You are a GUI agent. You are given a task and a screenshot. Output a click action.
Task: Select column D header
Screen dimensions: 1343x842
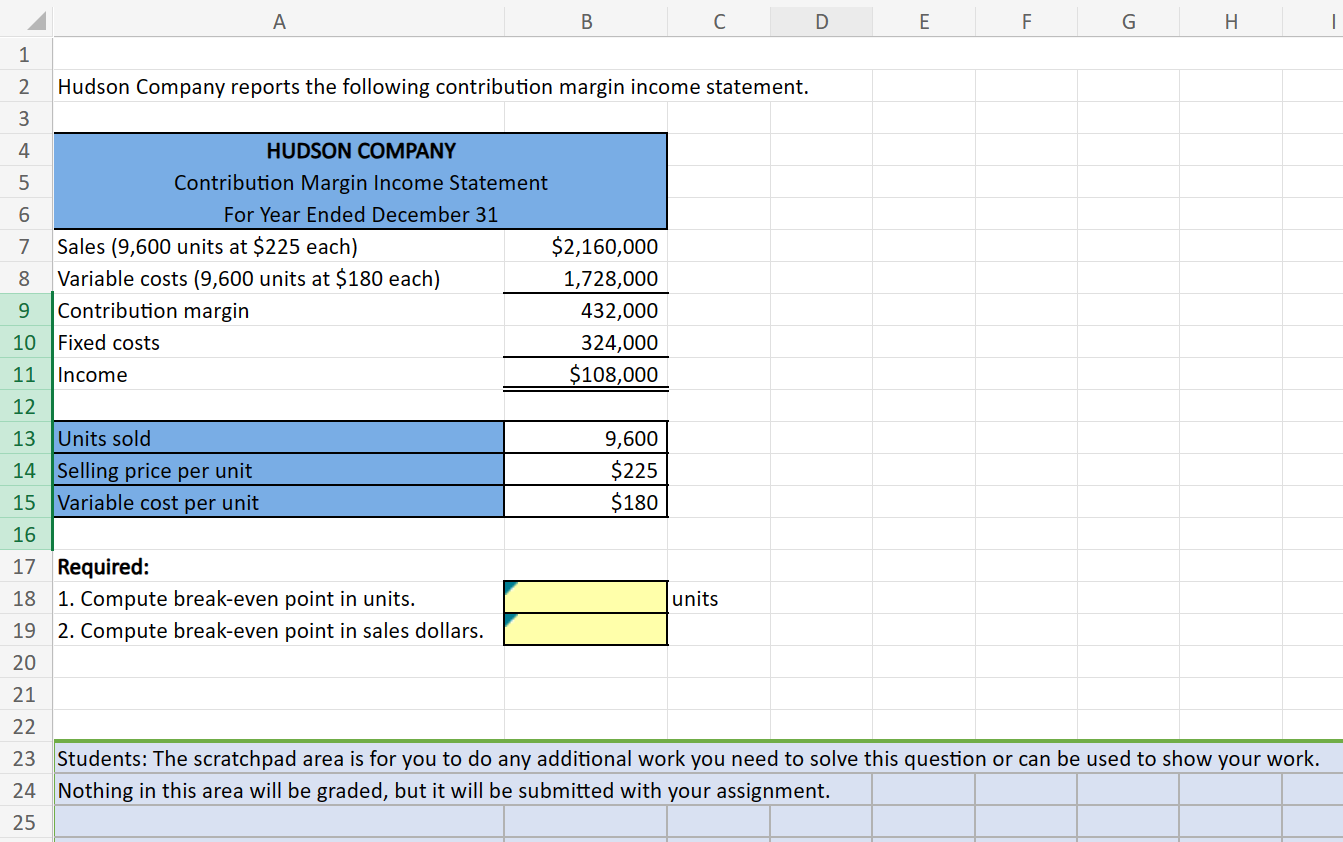click(821, 21)
